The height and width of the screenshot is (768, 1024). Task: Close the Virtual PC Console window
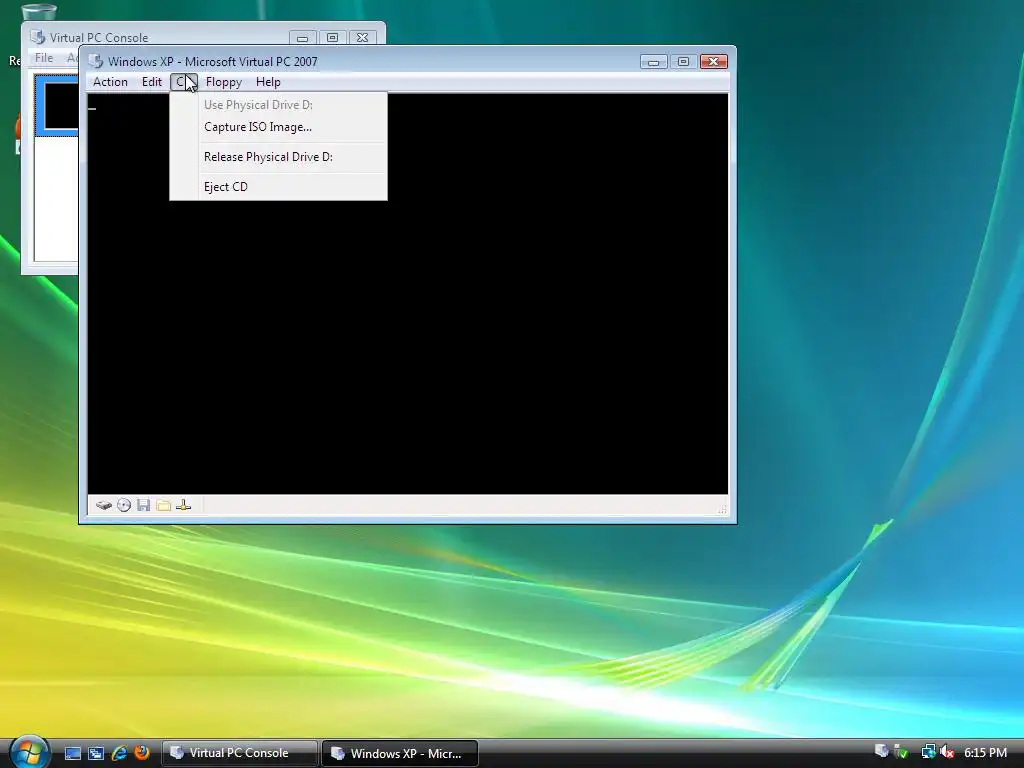[362, 38]
